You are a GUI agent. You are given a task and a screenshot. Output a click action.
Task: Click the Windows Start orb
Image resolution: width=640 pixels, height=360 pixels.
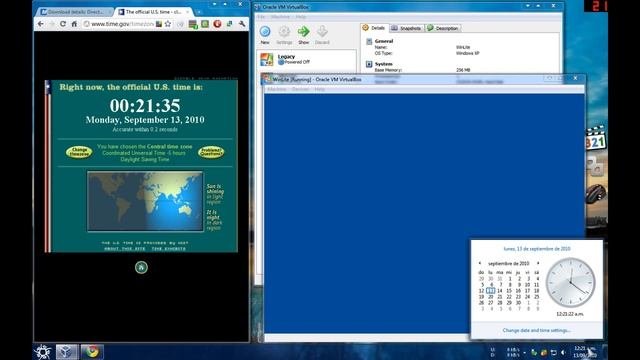[x=43, y=352]
